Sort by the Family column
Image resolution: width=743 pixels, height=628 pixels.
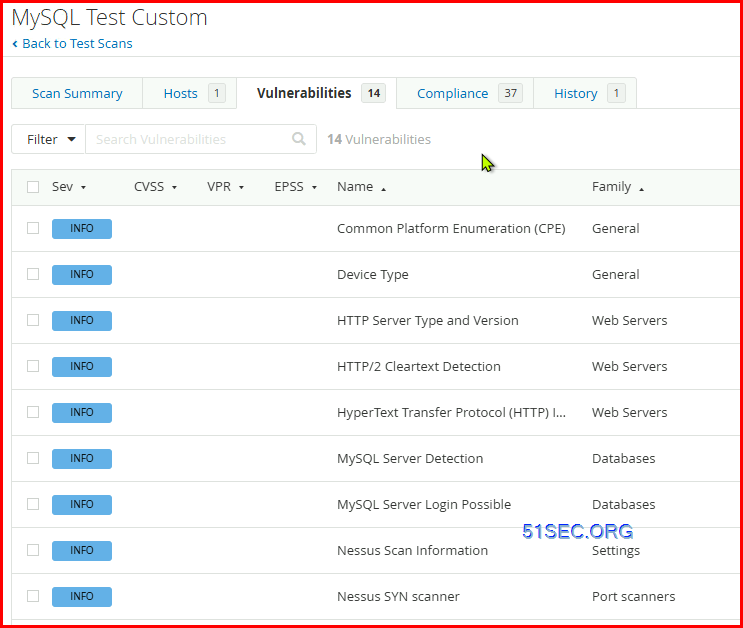pos(617,187)
